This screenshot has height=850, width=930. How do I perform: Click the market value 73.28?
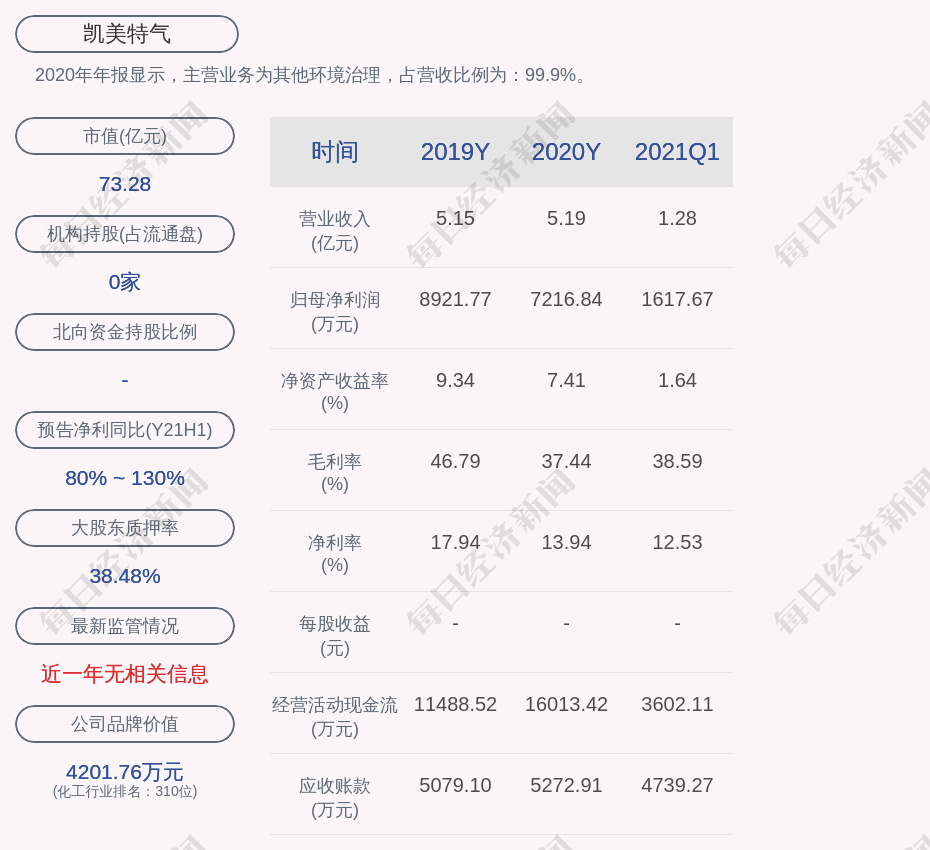125,184
